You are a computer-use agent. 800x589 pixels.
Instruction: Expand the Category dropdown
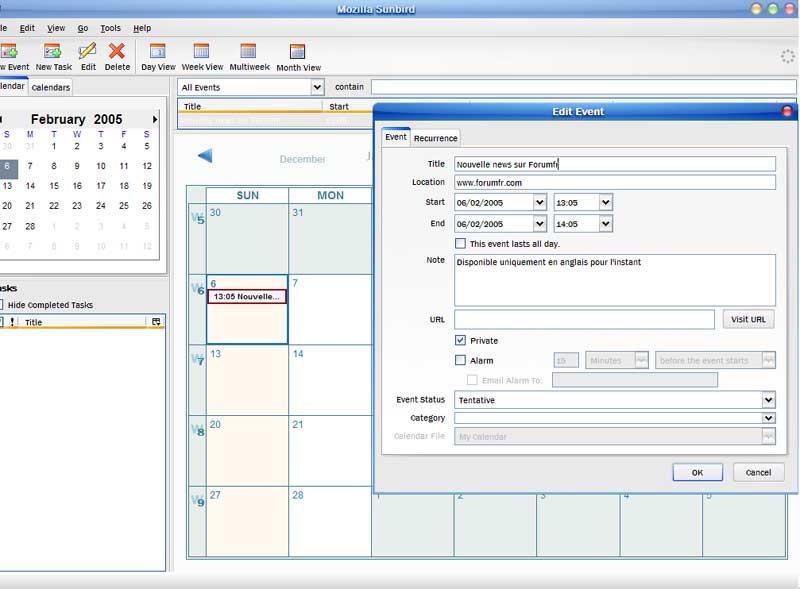(768, 418)
